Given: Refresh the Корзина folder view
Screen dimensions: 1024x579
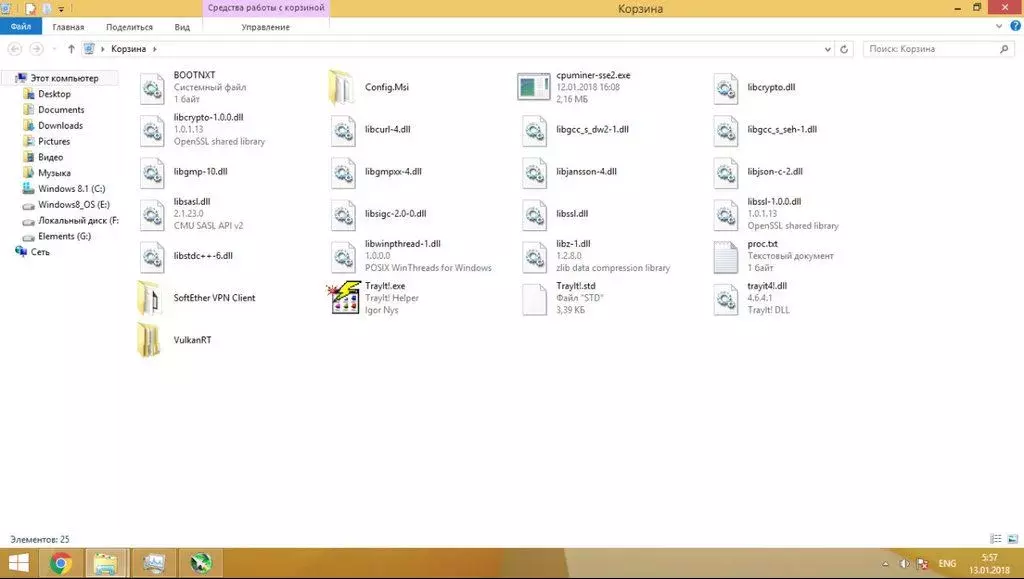Looking at the screenshot, I should pos(844,49).
